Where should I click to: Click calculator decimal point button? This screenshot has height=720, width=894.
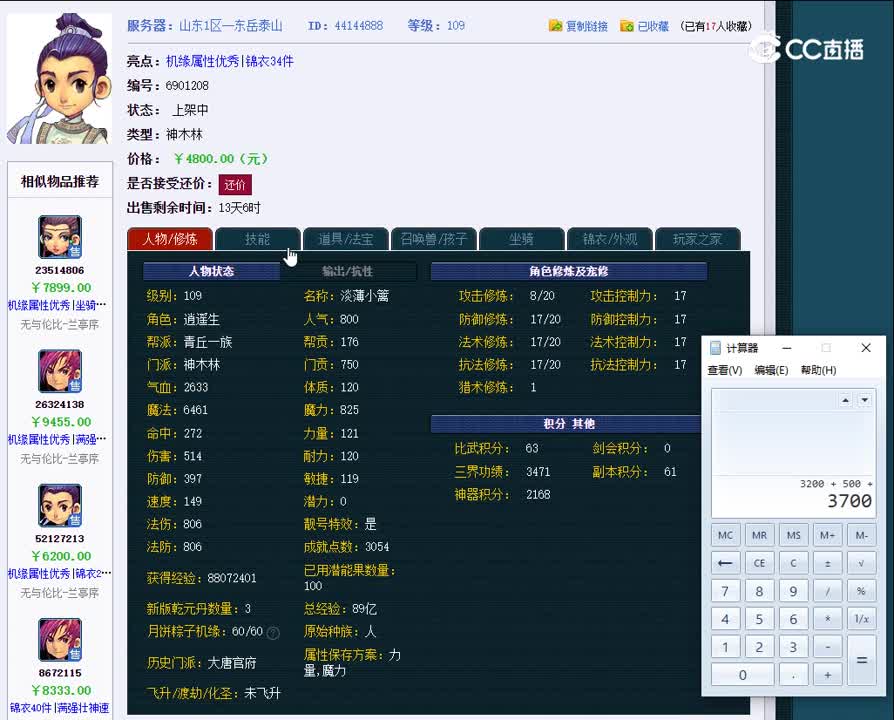794,675
